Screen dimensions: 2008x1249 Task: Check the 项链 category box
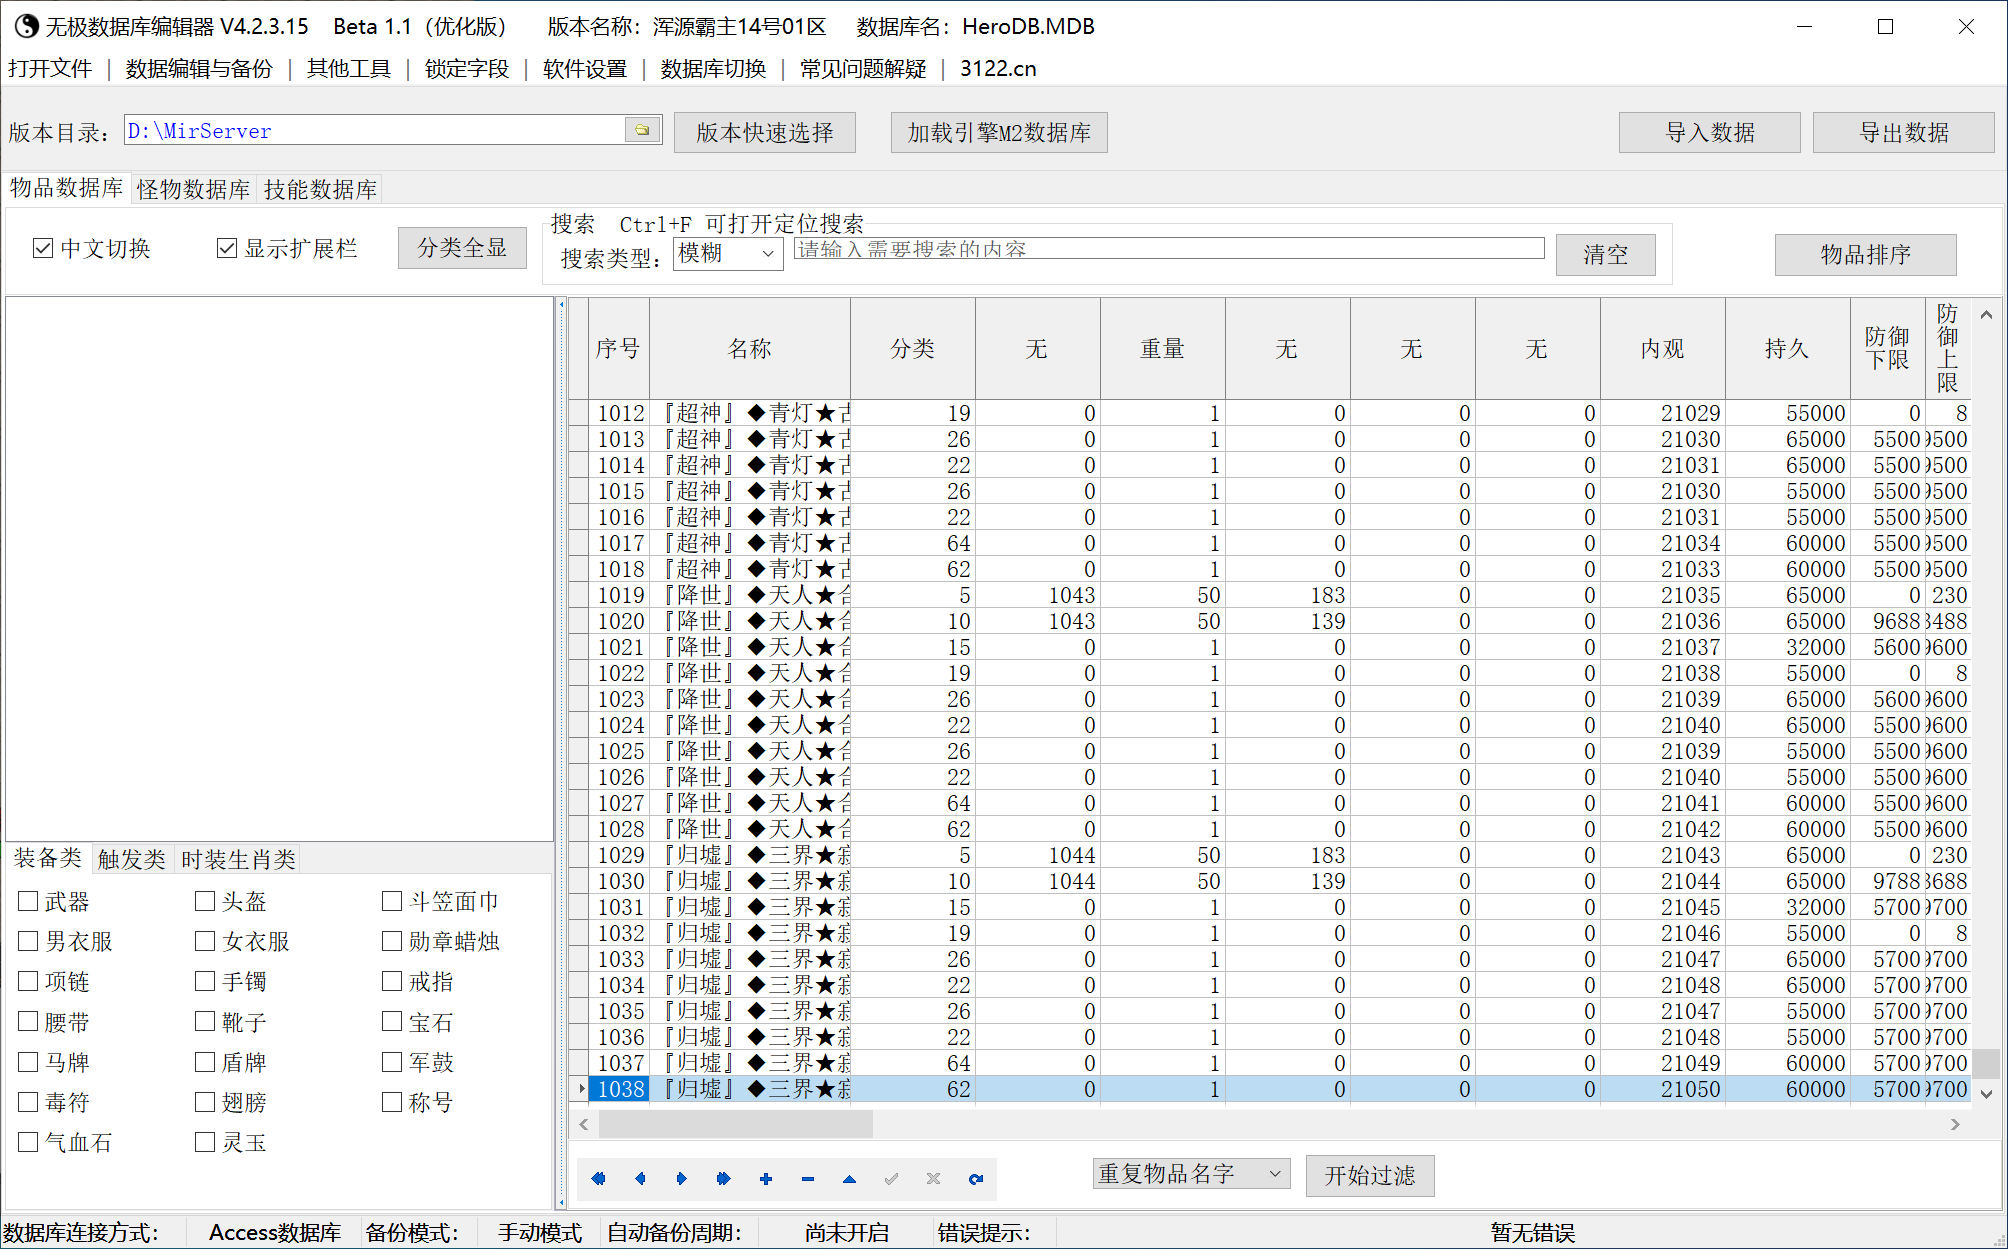click(x=28, y=981)
